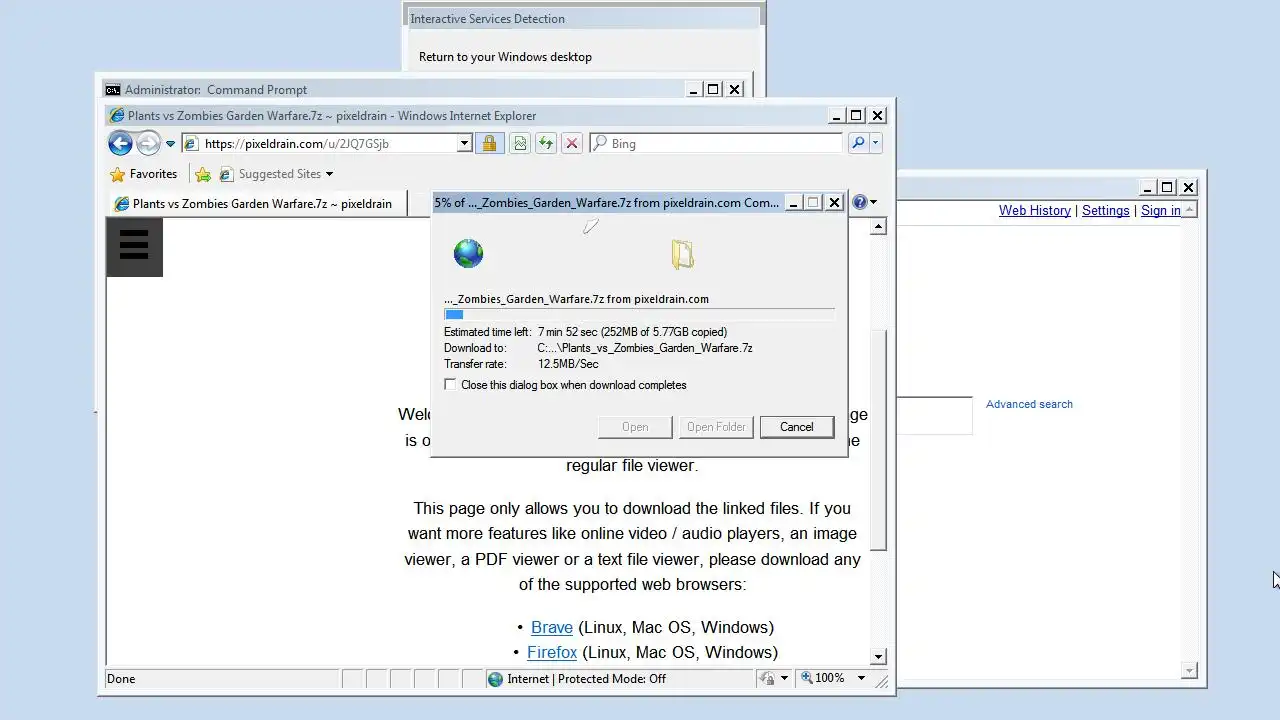Click the Download to path text
Screen dimensions: 1280x720
point(645,348)
